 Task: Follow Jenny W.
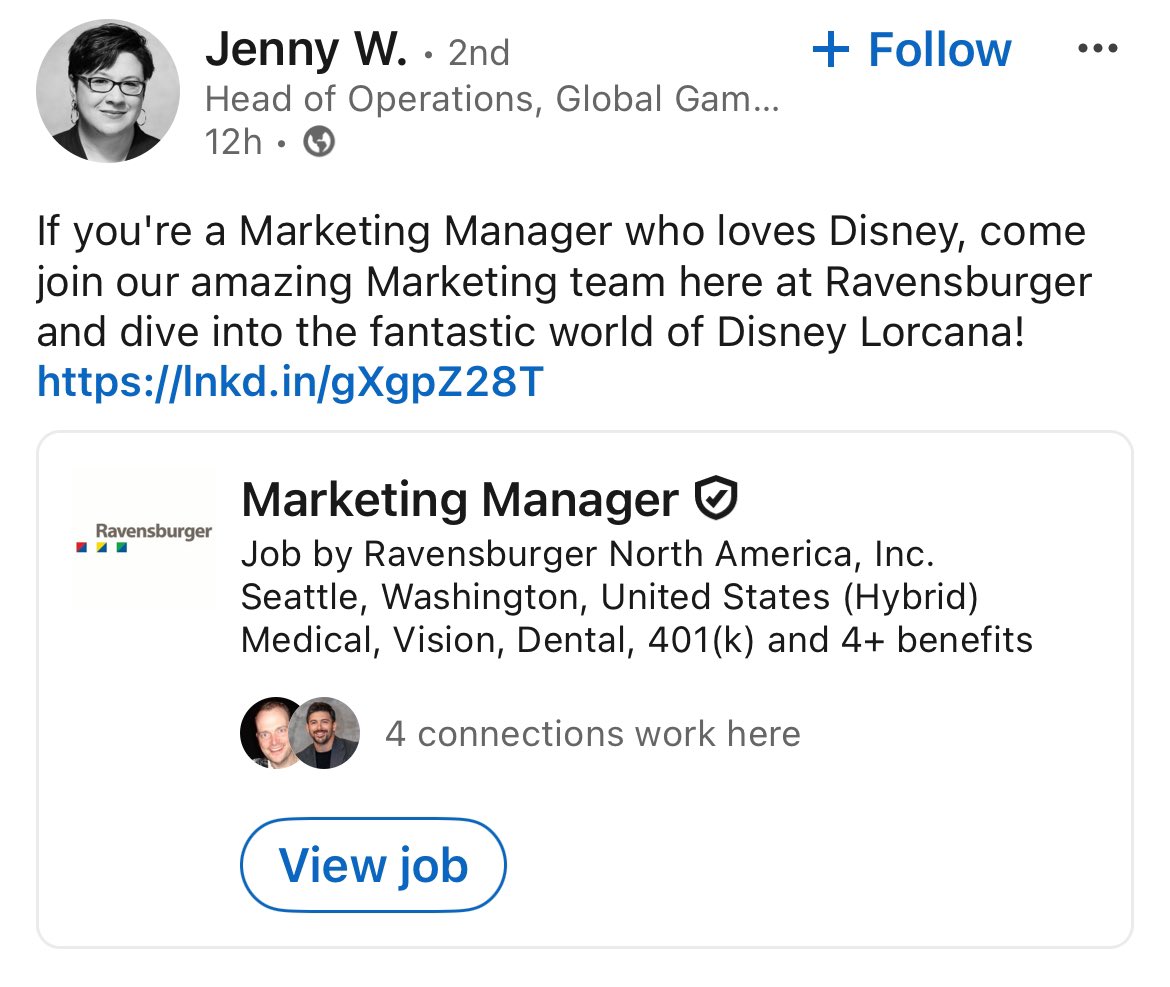[x=912, y=50]
